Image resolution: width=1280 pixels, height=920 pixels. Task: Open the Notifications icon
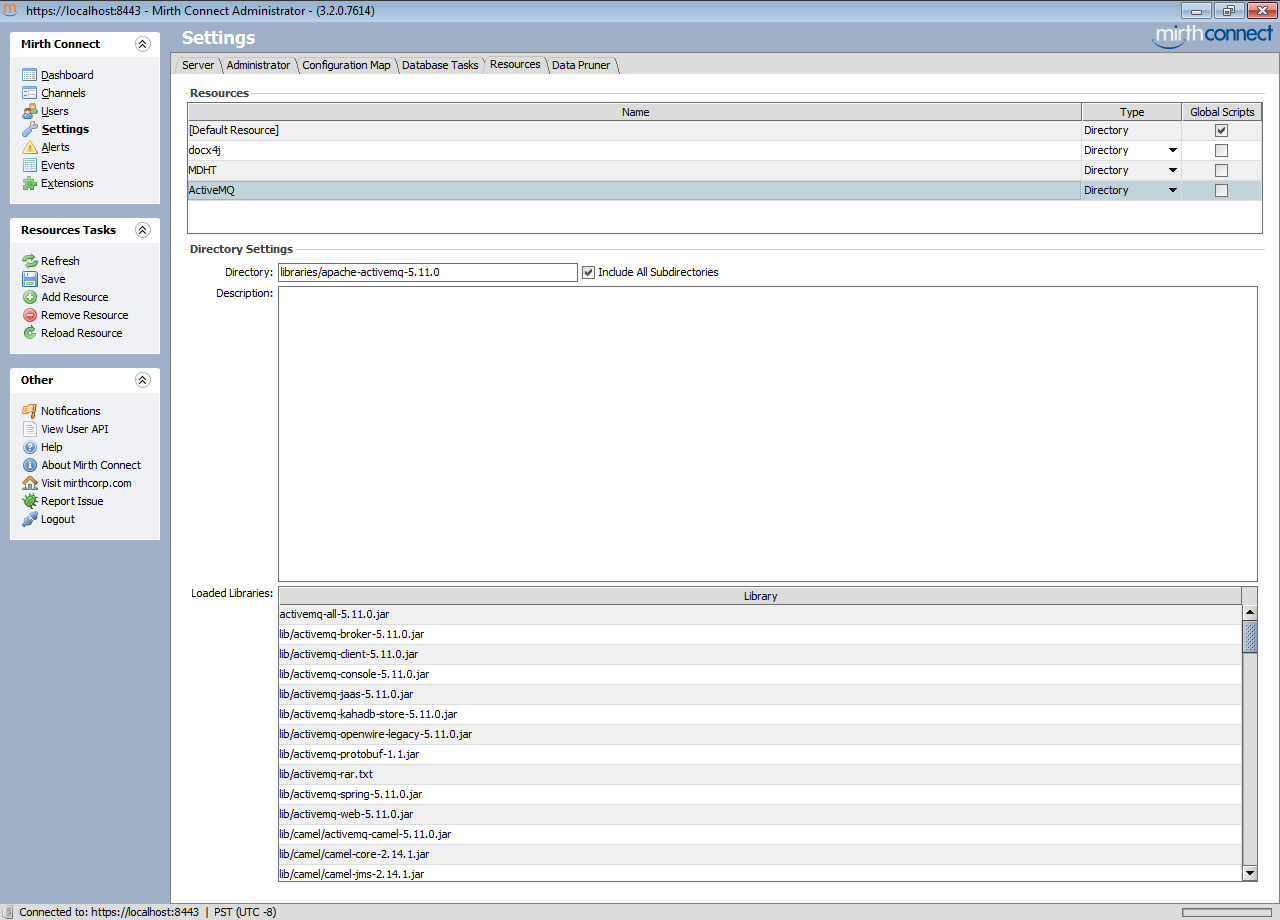point(30,411)
